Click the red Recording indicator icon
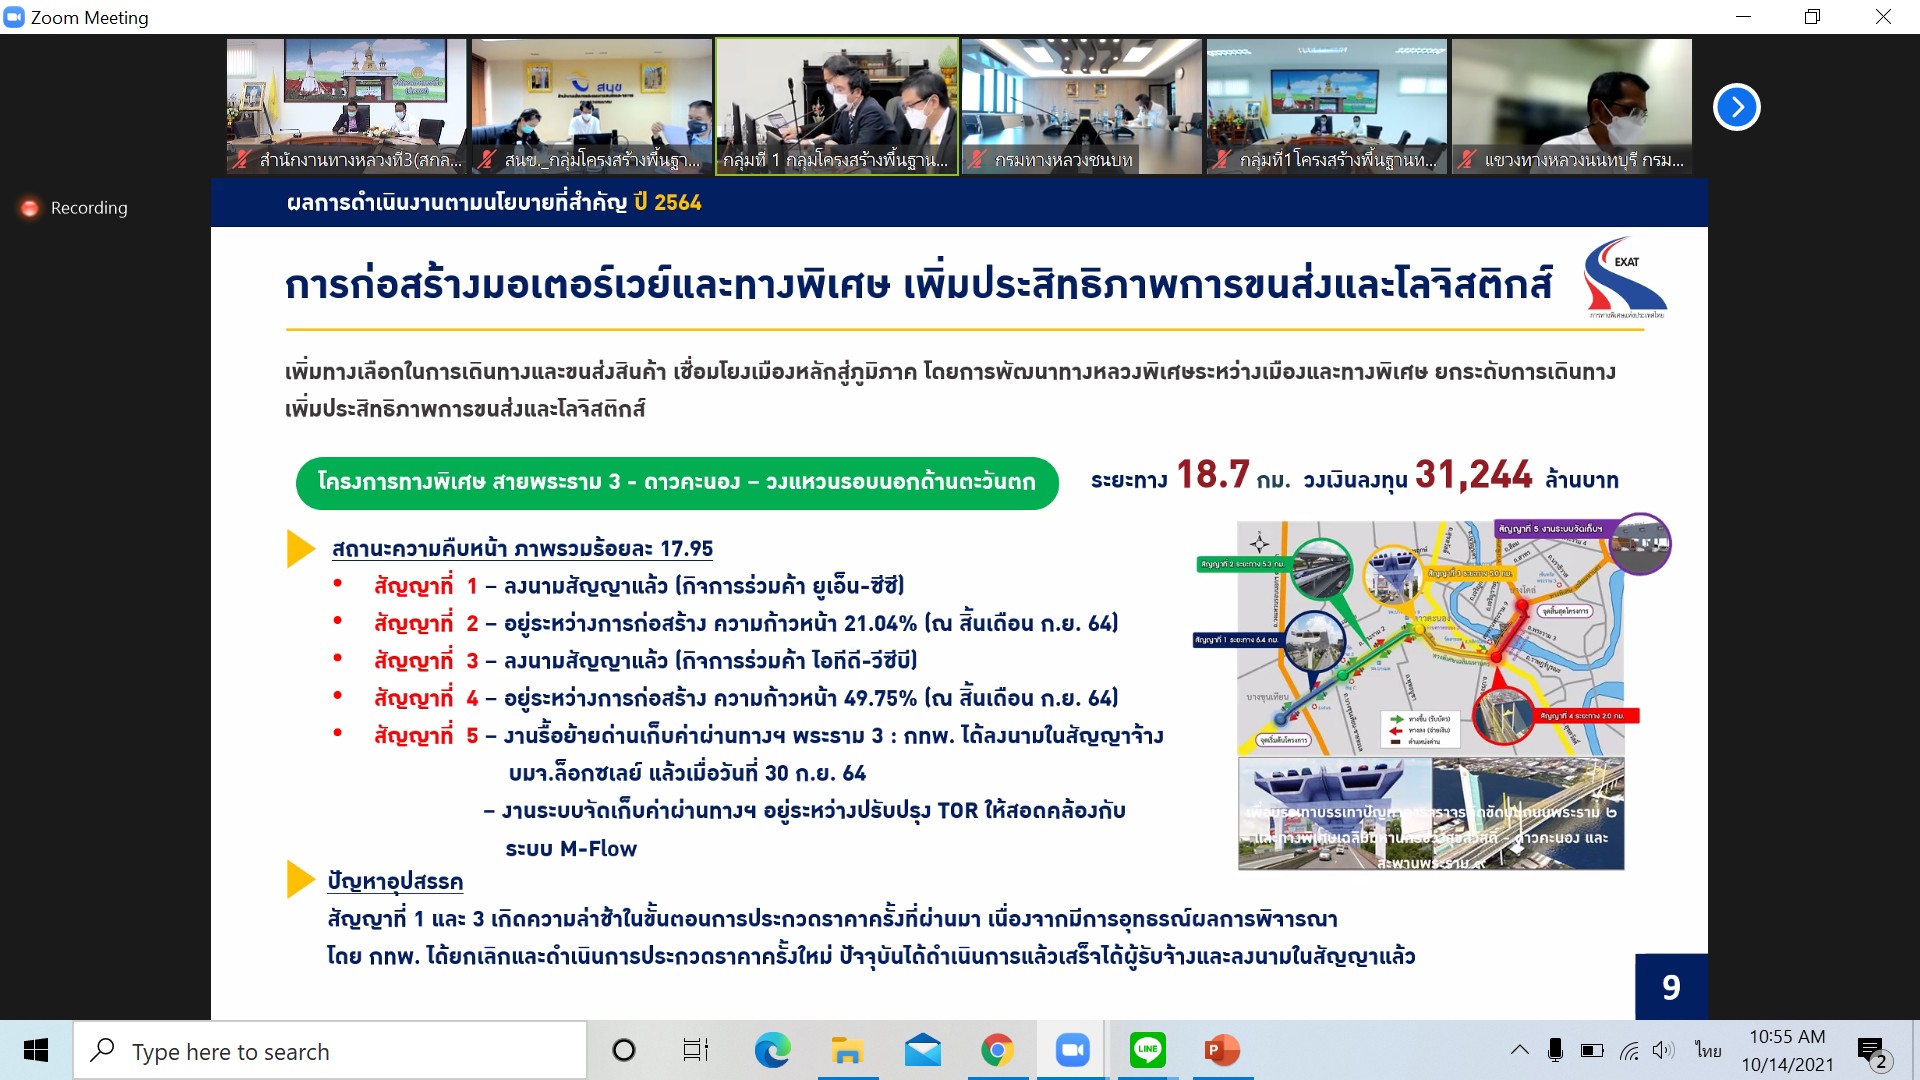This screenshot has width=1920, height=1080. [30, 208]
